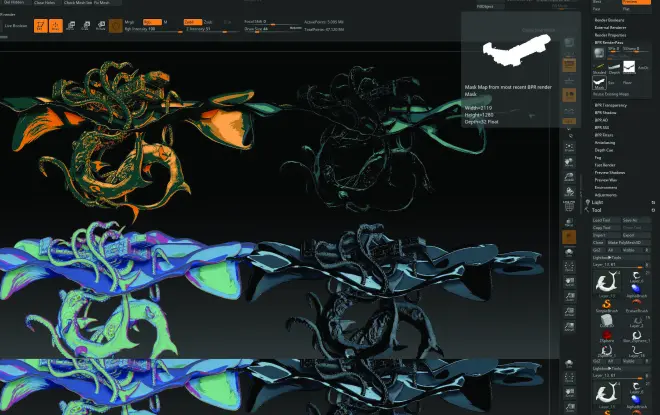Choose the SimpleBrush tool icon

click(605, 306)
